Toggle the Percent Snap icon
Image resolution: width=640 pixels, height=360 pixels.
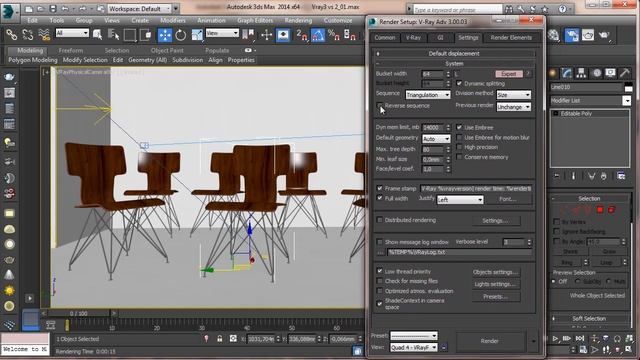(x=333, y=35)
